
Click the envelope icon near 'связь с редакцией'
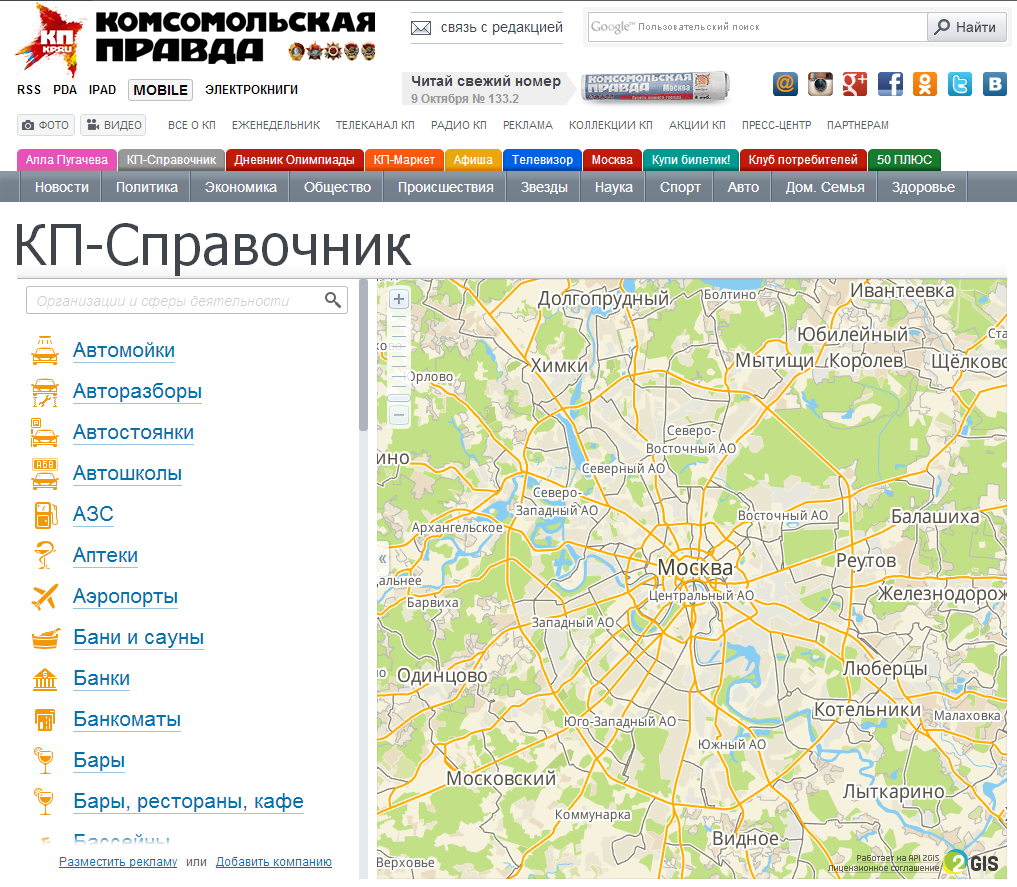coord(421,28)
